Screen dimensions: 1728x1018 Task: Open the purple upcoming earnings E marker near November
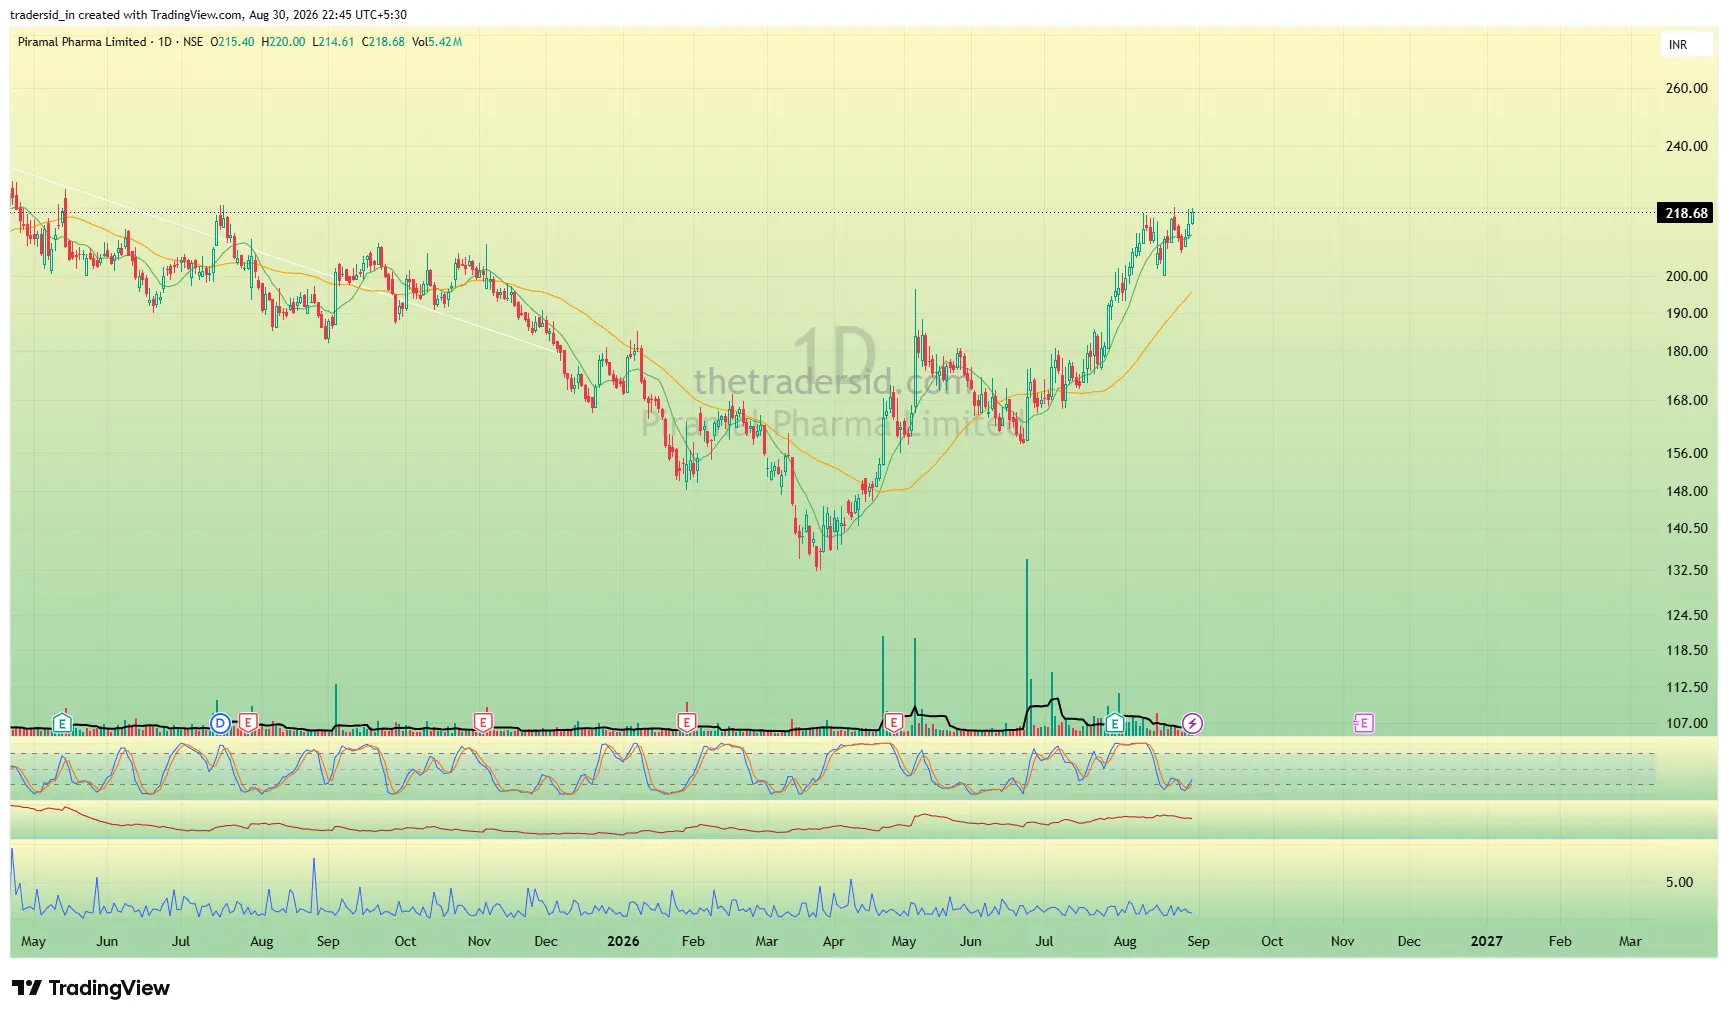1363,723
